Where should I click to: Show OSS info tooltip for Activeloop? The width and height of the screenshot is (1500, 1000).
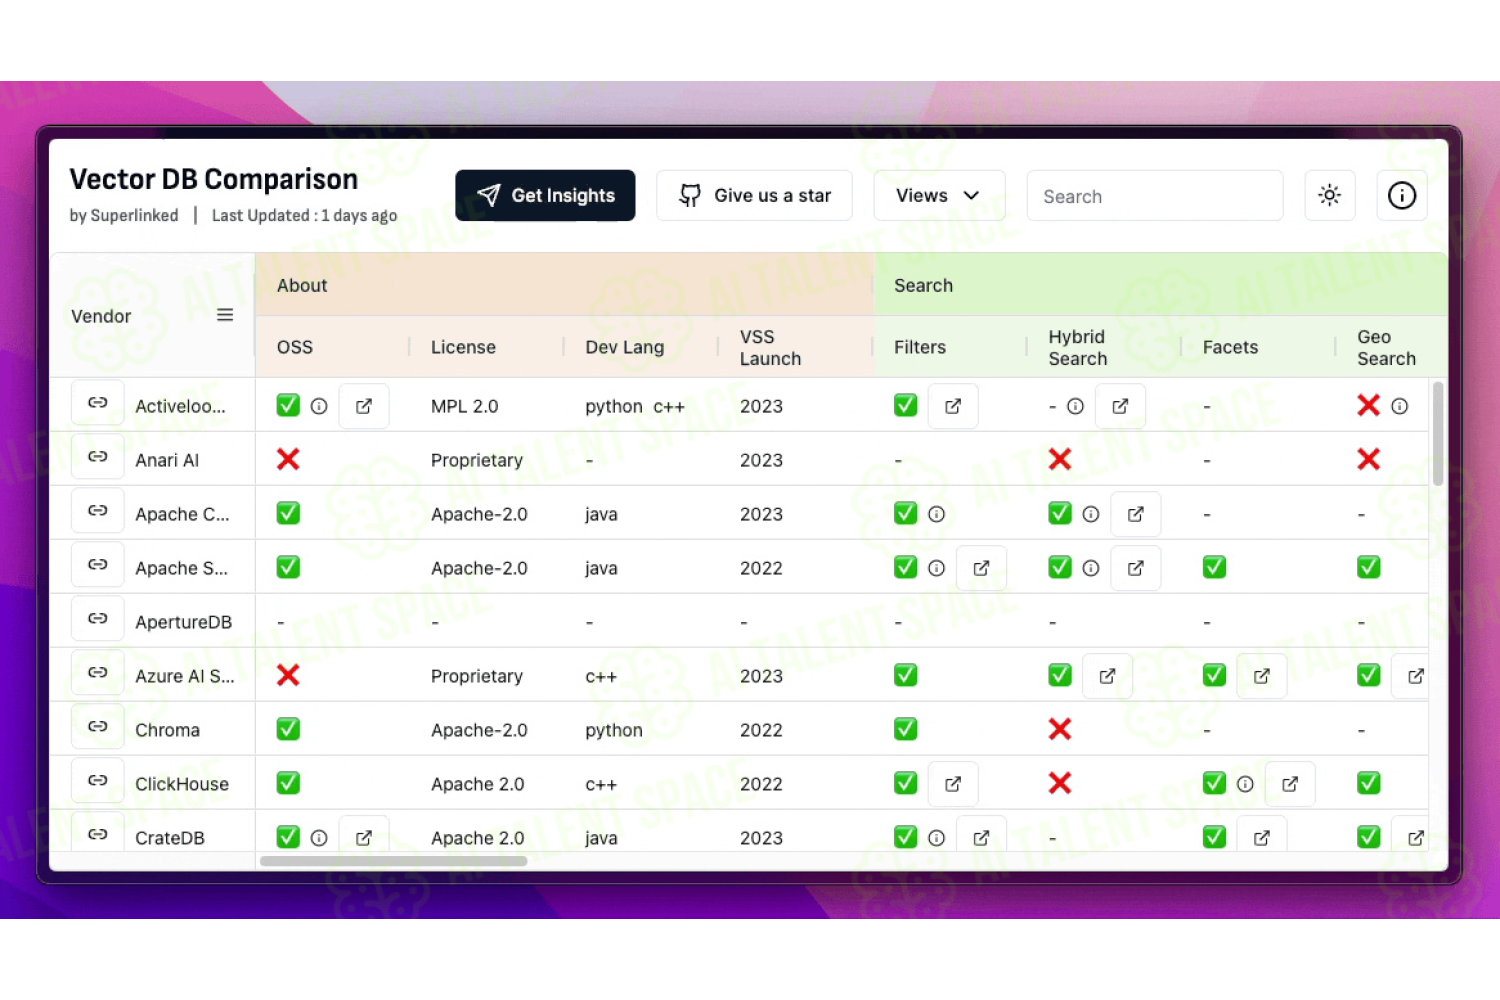pyautogui.click(x=319, y=406)
